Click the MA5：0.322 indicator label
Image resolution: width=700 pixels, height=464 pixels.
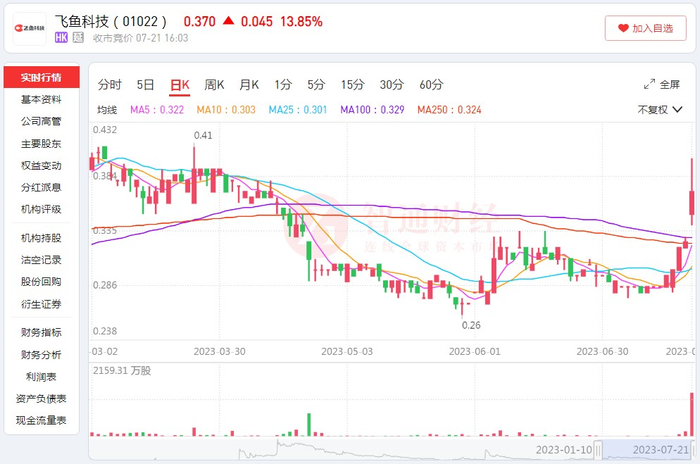pyautogui.click(x=157, y=110)
